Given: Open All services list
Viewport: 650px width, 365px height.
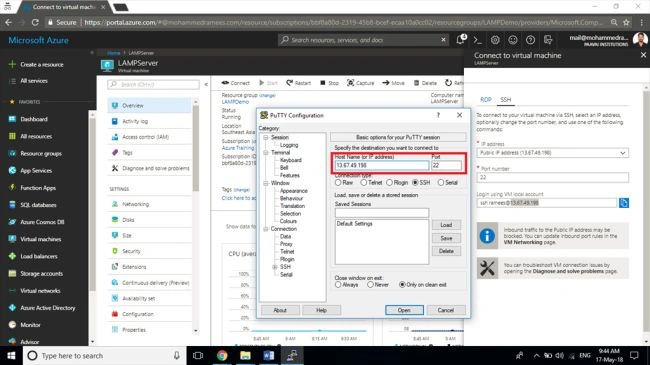Looking at the screenshot, I should 34,81.
